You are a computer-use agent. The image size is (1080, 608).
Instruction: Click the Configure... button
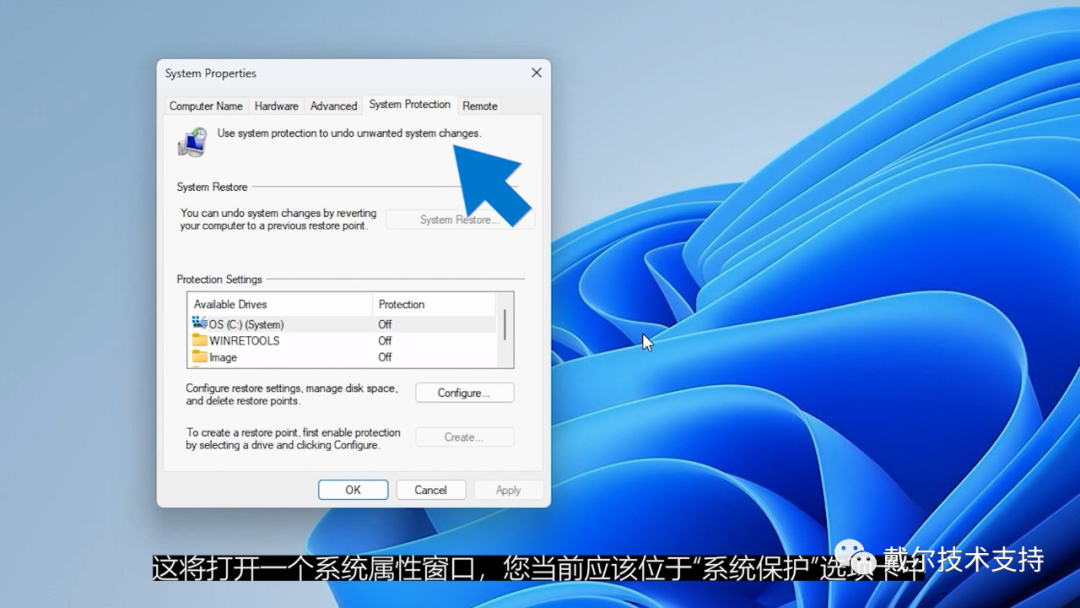[464, 393]
